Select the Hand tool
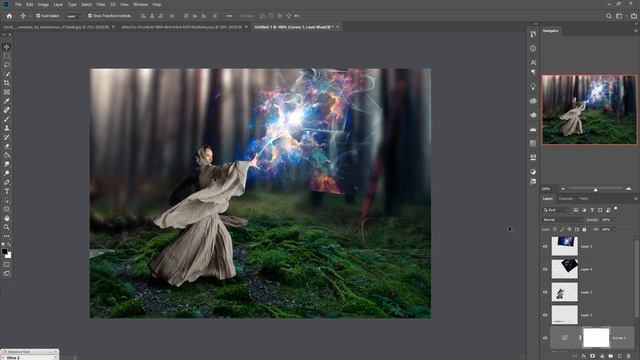640x360 pixels. (7, 218)
